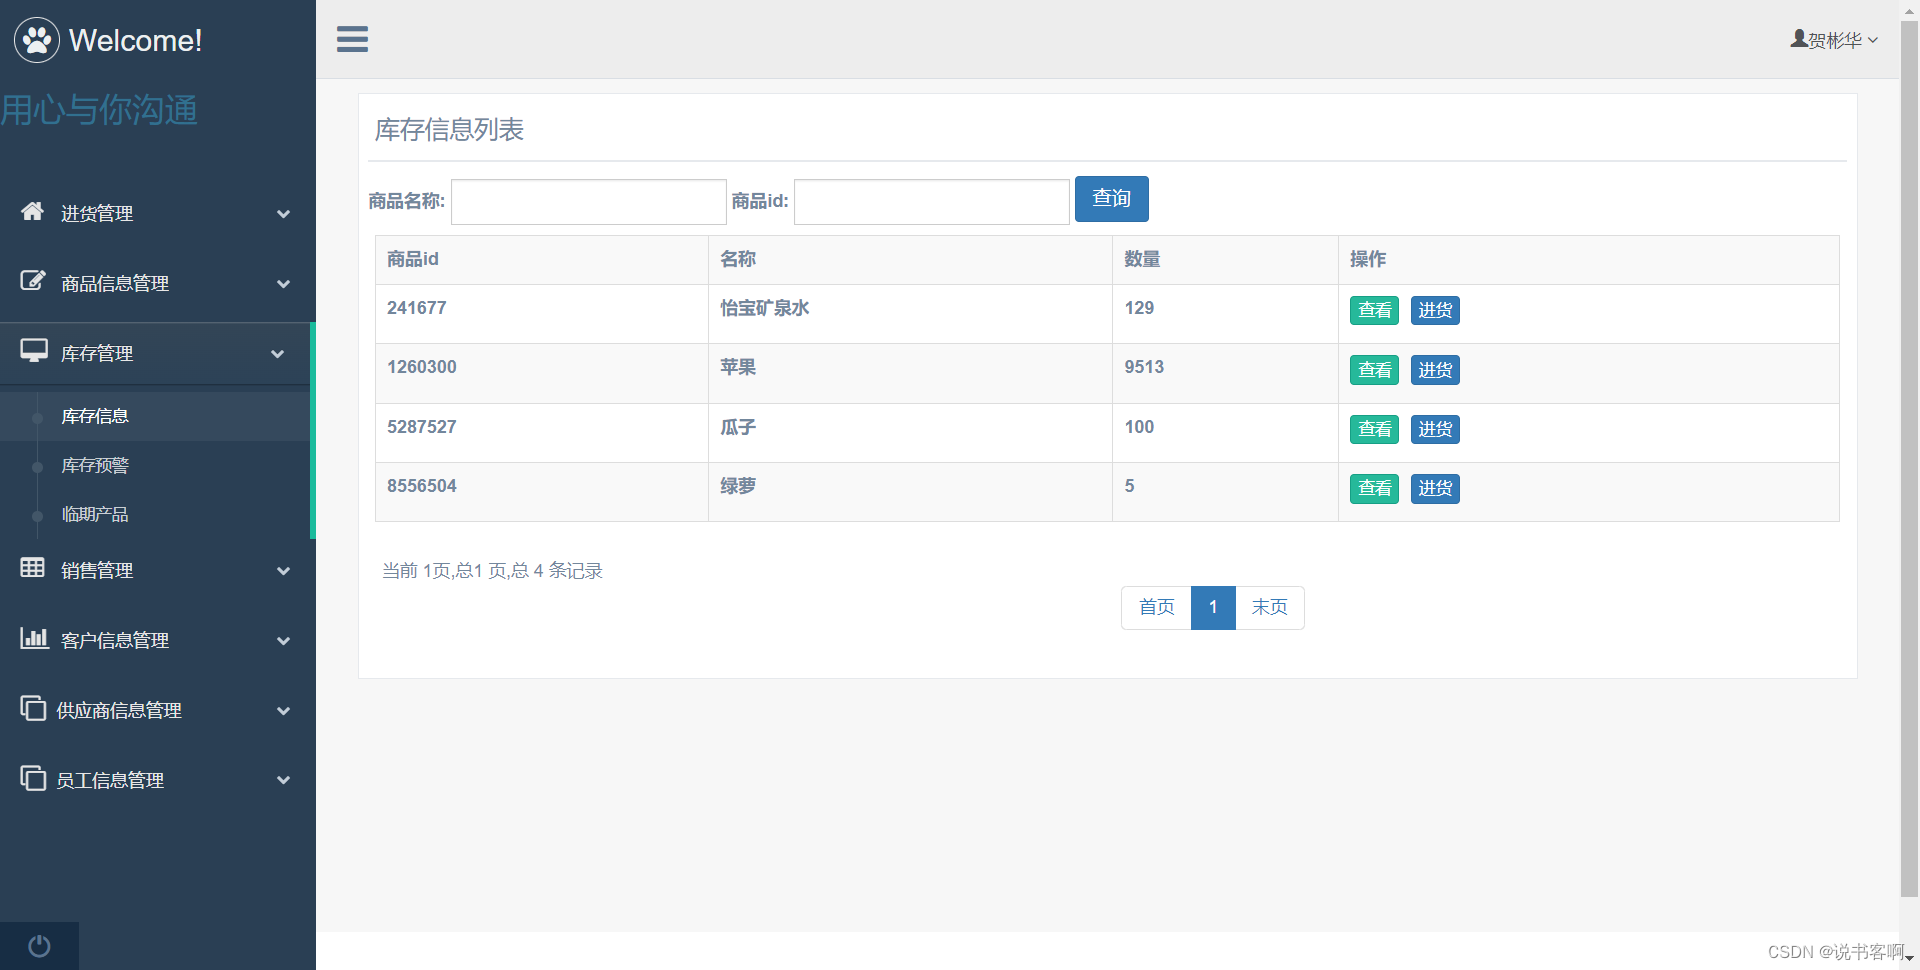Click the table icon for 销售管理
This screenshot has height=970, width=1920.
tap(33, 568)
